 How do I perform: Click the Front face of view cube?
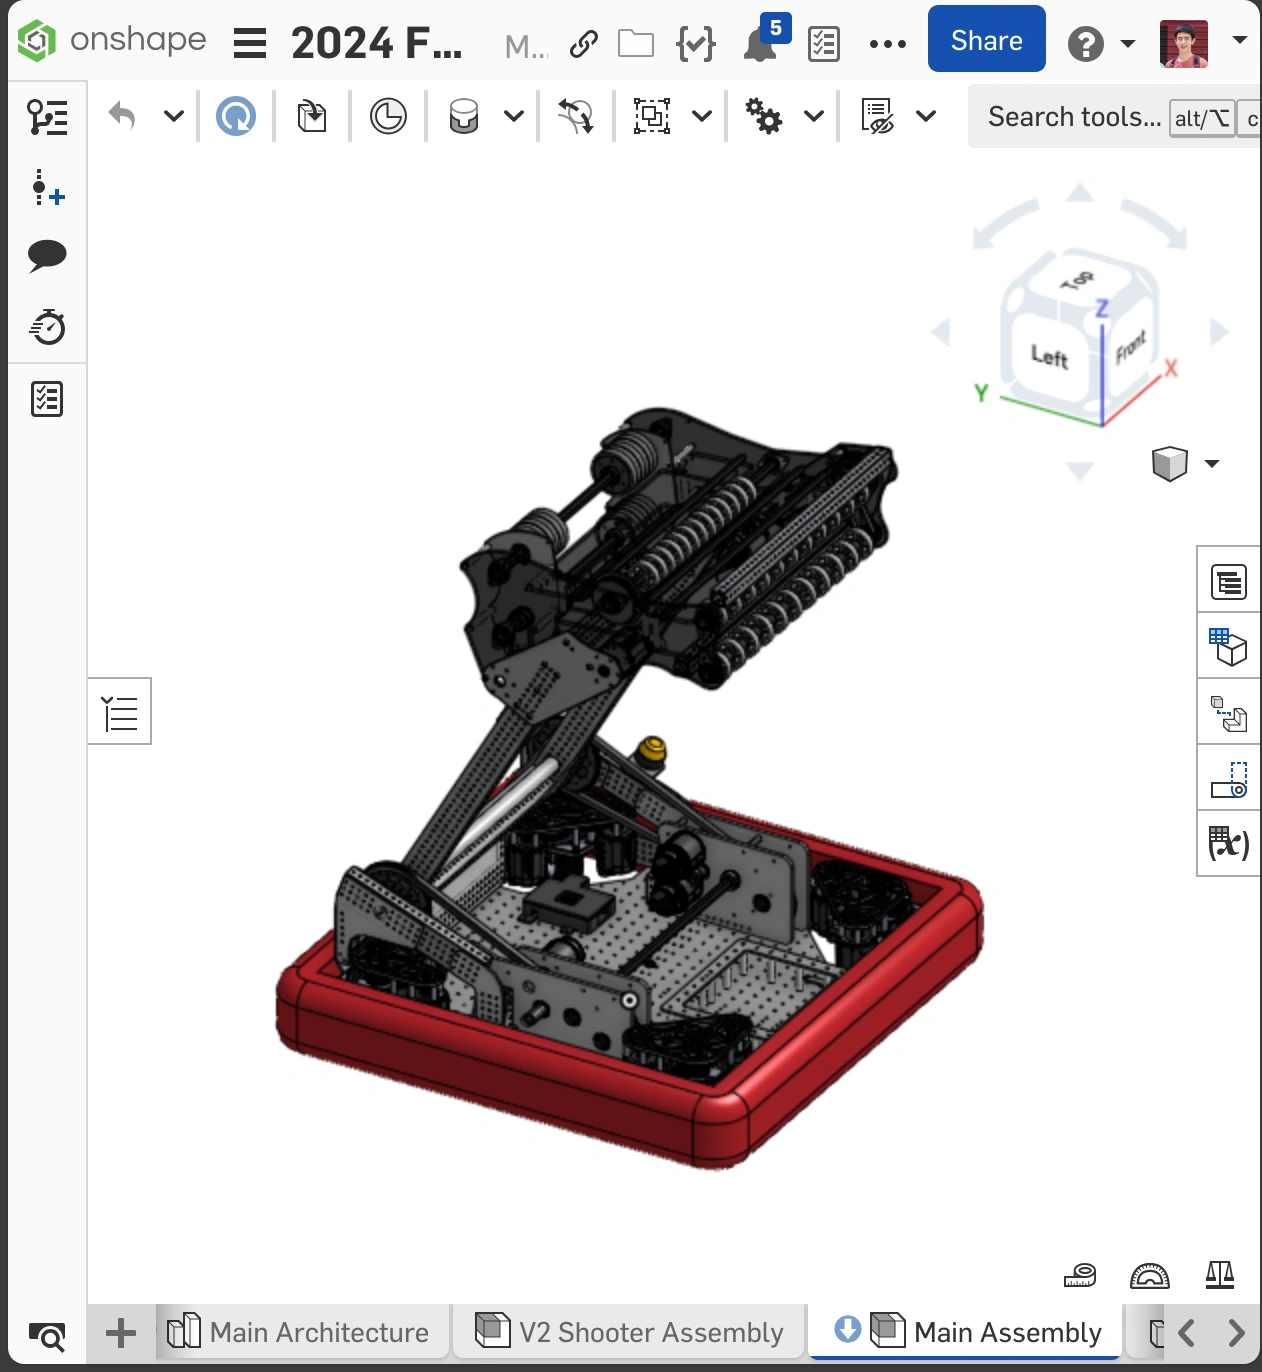(1131, 347)
